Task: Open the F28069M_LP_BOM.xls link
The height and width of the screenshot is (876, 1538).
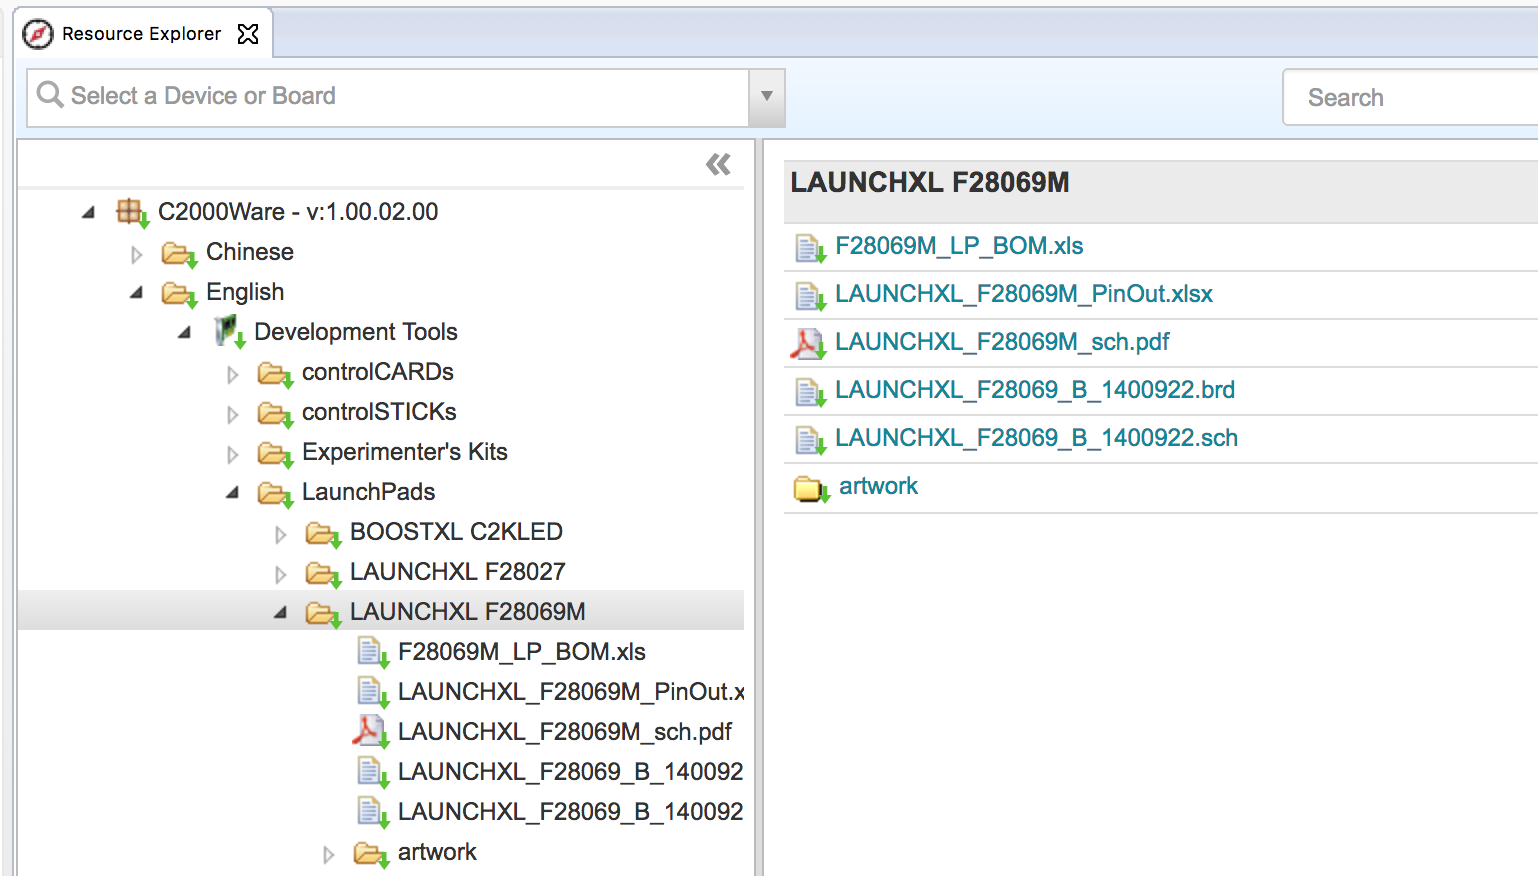Action: [x=959, y=246]
